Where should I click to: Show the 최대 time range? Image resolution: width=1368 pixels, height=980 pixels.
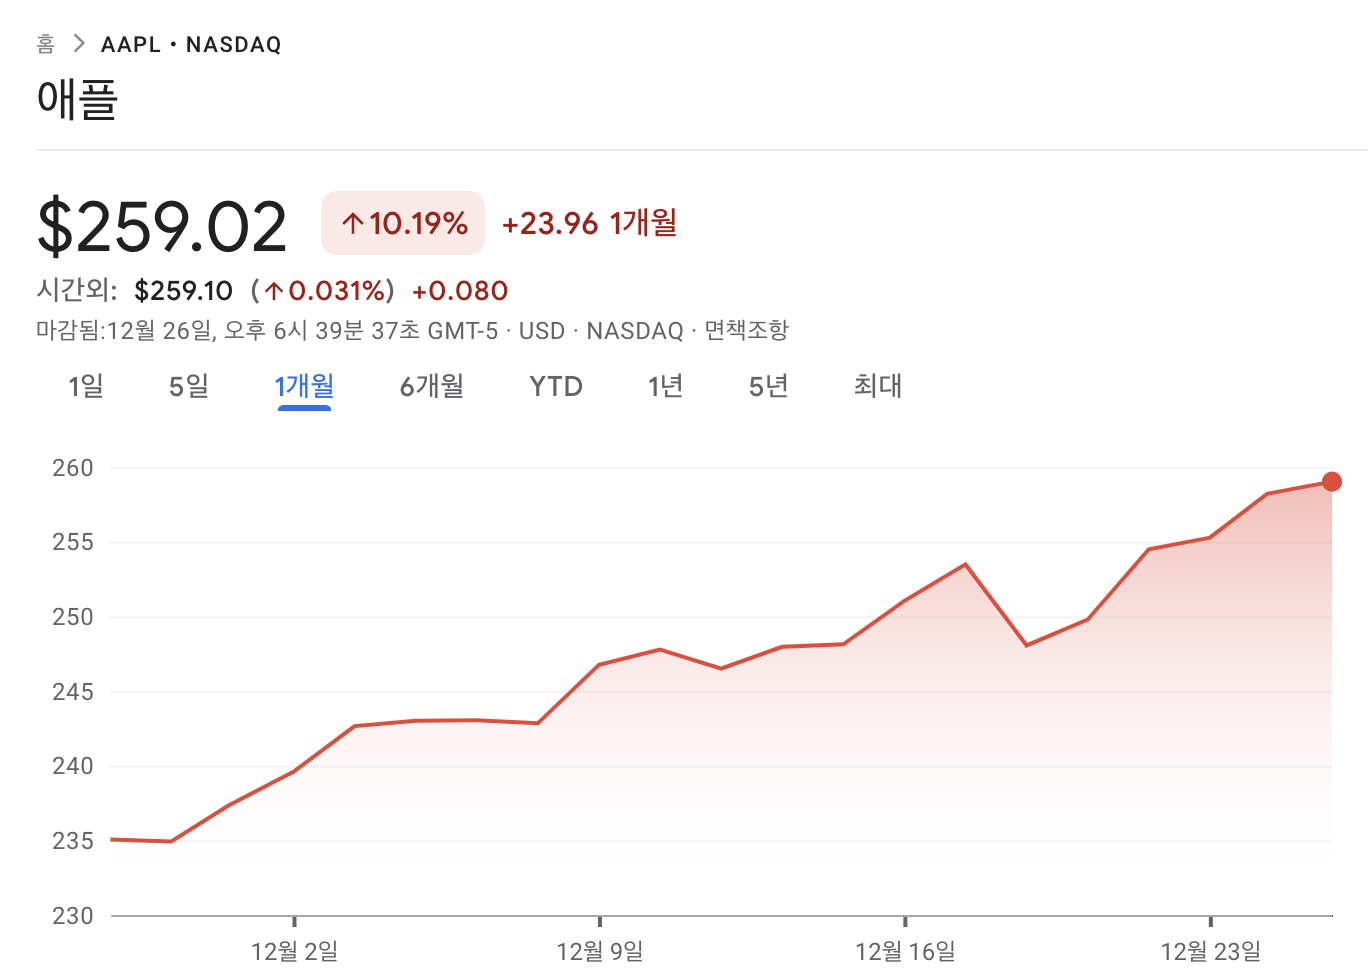point(878,386)
